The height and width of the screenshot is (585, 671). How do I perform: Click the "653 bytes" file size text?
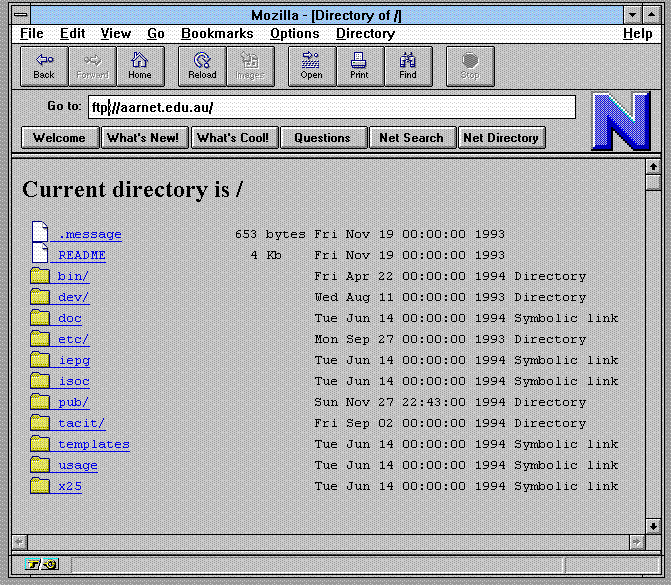coord(270,234)
